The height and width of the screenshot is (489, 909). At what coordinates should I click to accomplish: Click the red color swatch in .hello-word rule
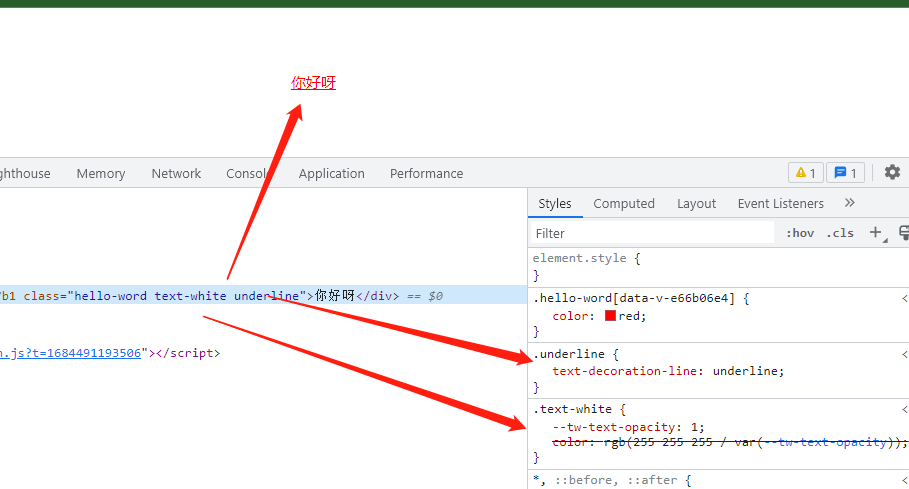610,316
